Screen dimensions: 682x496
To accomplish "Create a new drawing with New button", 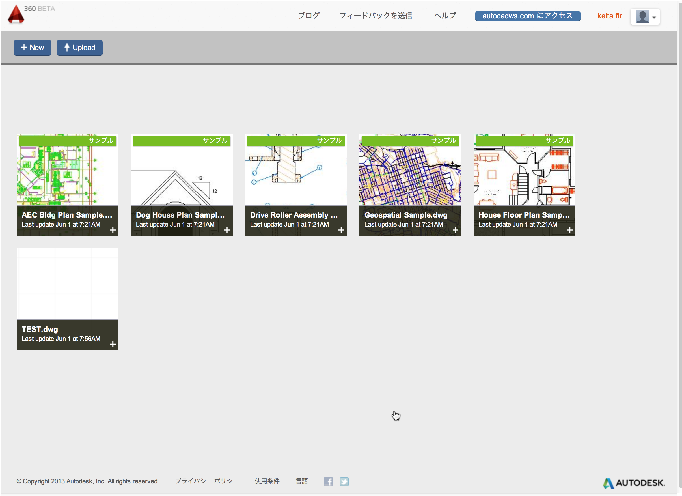I will click(x=33, y=47).
